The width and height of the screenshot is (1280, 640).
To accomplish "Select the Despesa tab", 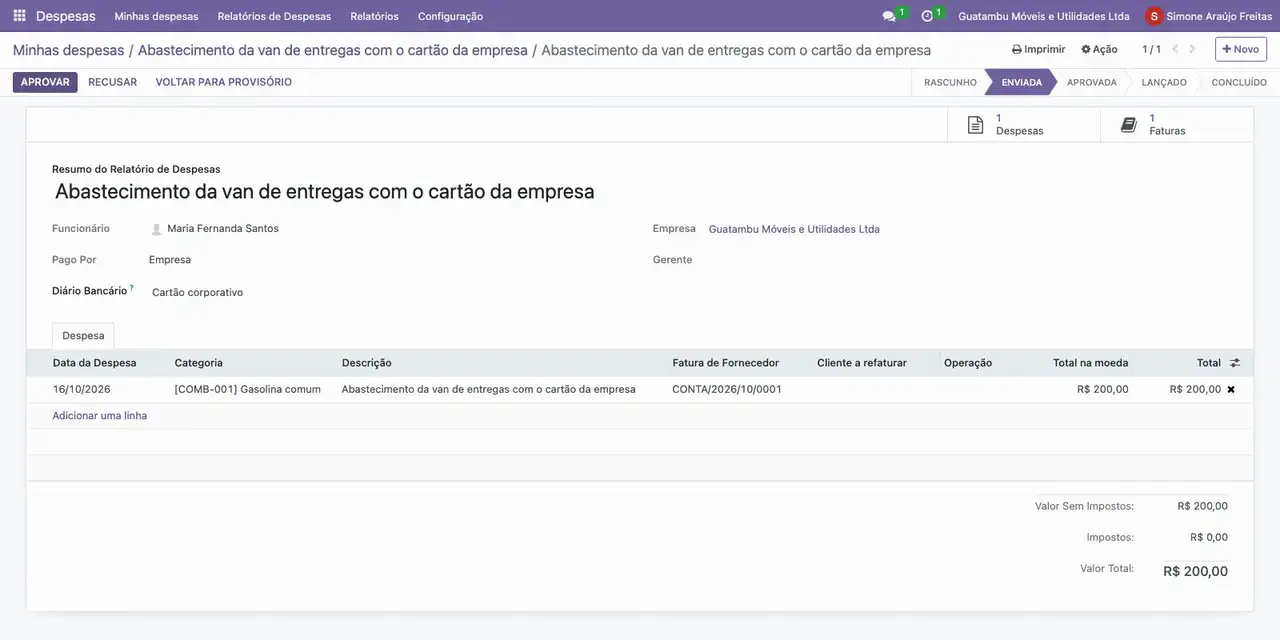I will pos(83,336).
